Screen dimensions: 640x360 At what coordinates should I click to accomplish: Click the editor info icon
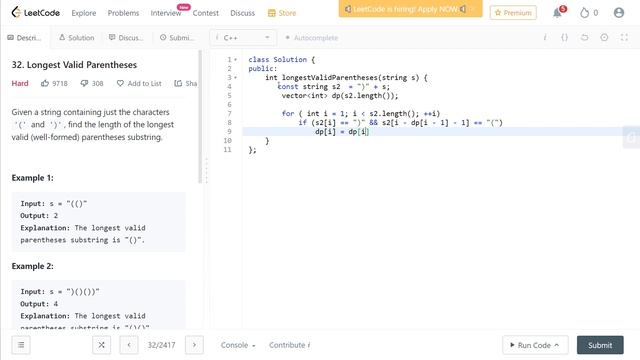545,38
